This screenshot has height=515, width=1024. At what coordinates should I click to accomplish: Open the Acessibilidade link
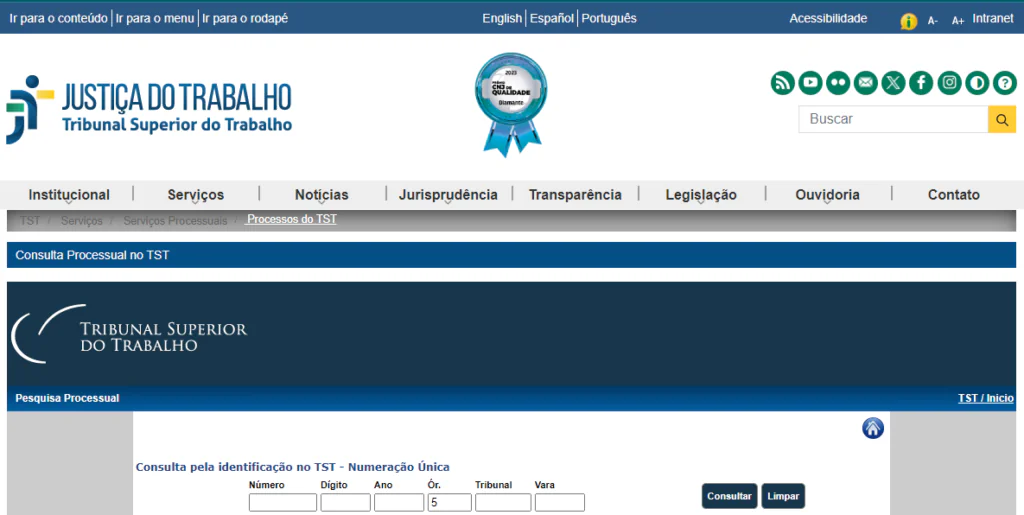828,18
